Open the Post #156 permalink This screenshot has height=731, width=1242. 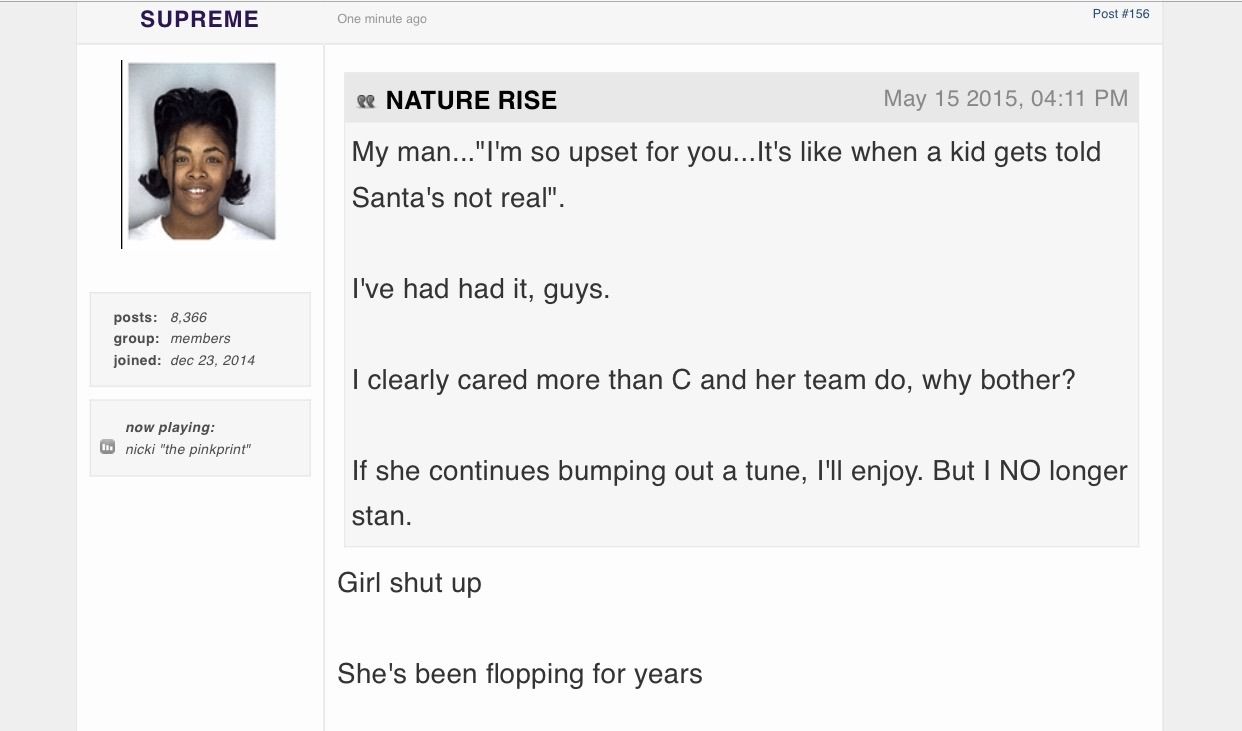[x=1121, y=14]
